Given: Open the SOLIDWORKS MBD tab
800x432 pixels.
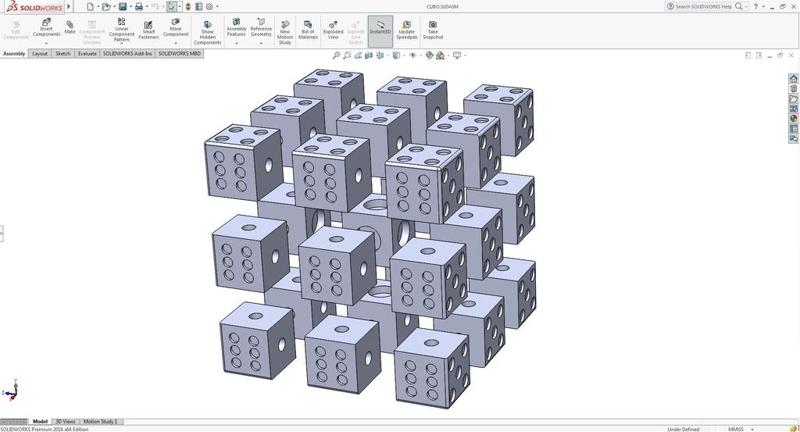Looking at the screenshot, I should click(179, 54).
